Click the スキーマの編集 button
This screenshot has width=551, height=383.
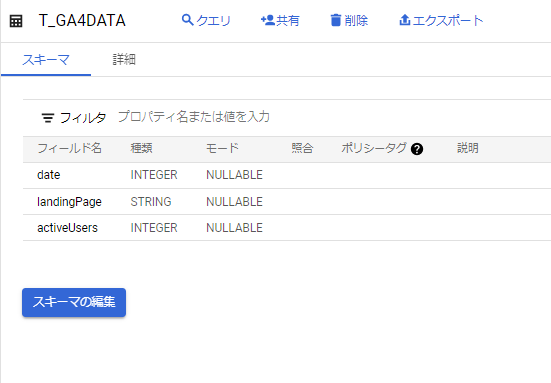[74, 302]
